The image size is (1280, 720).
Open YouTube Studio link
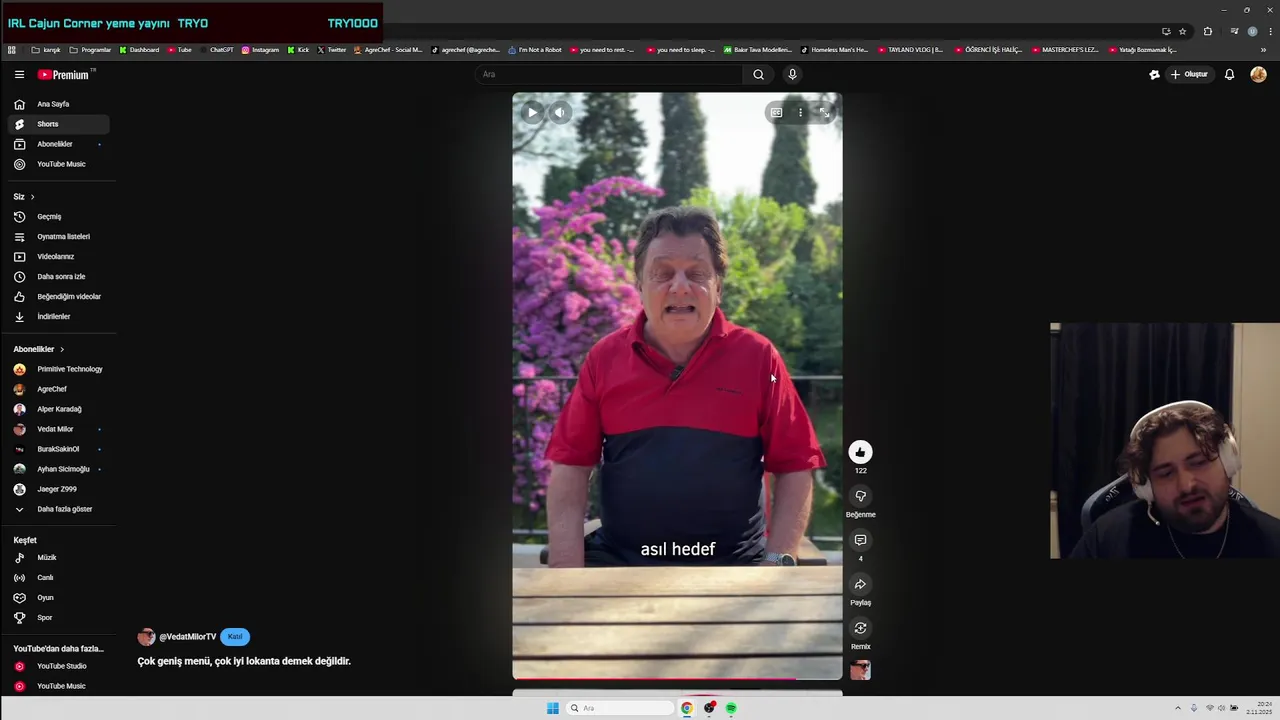click(x=59, y=666)
